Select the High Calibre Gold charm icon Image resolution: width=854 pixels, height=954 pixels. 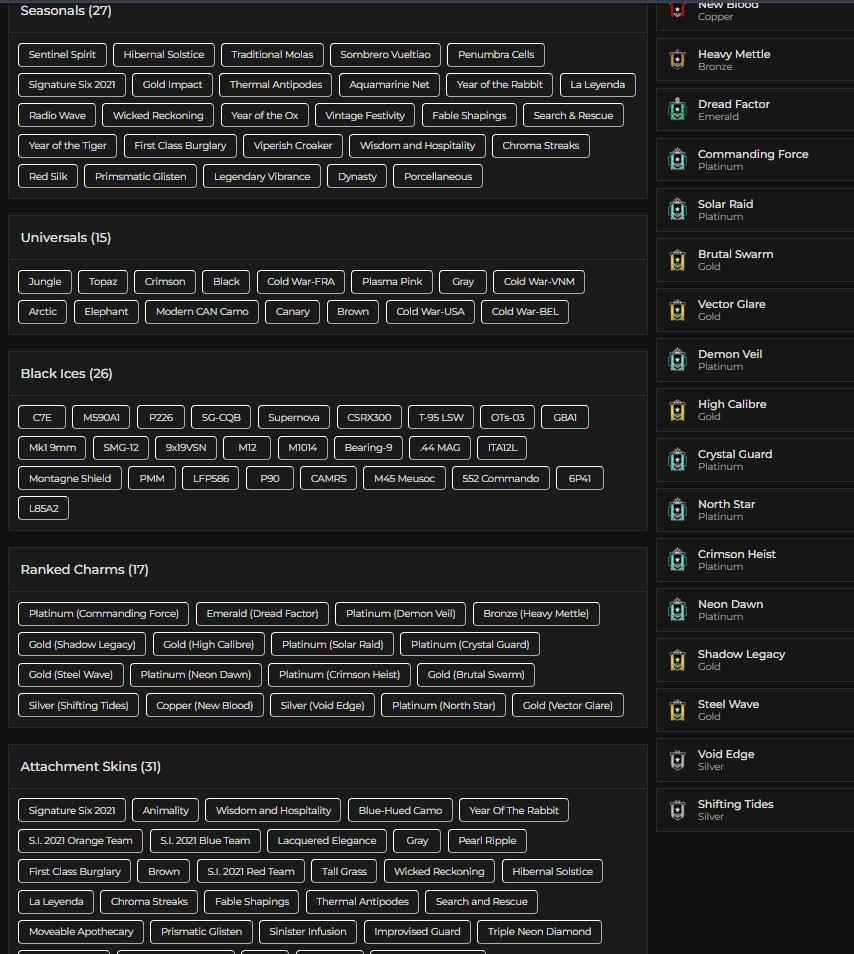click(677, 410)
